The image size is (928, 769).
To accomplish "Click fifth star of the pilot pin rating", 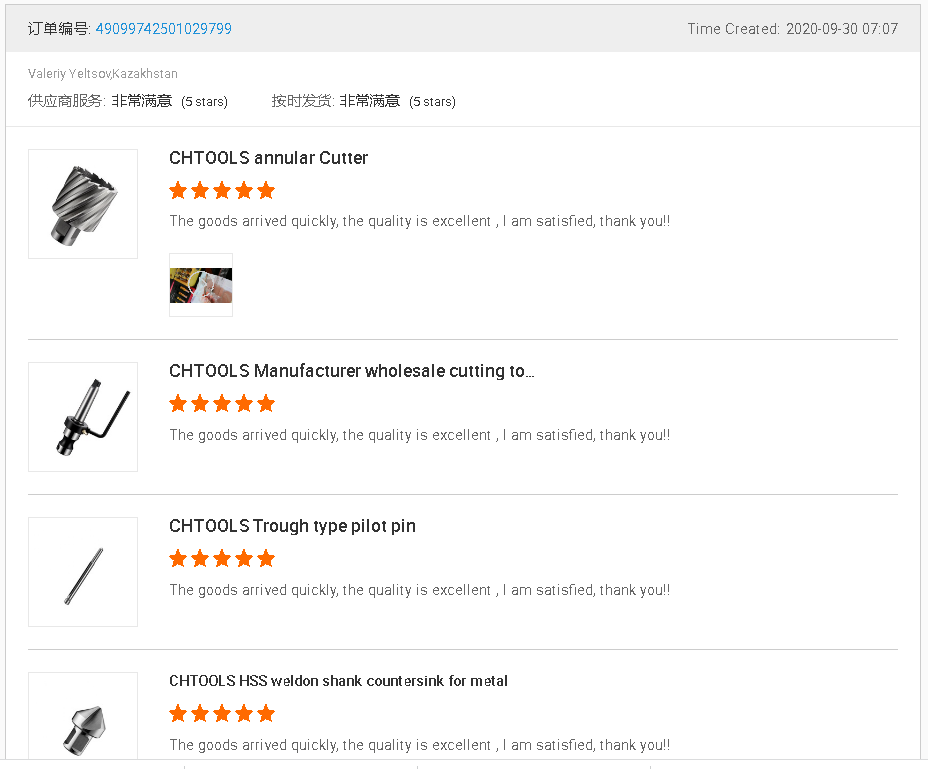I will click(x=266, y=559).
